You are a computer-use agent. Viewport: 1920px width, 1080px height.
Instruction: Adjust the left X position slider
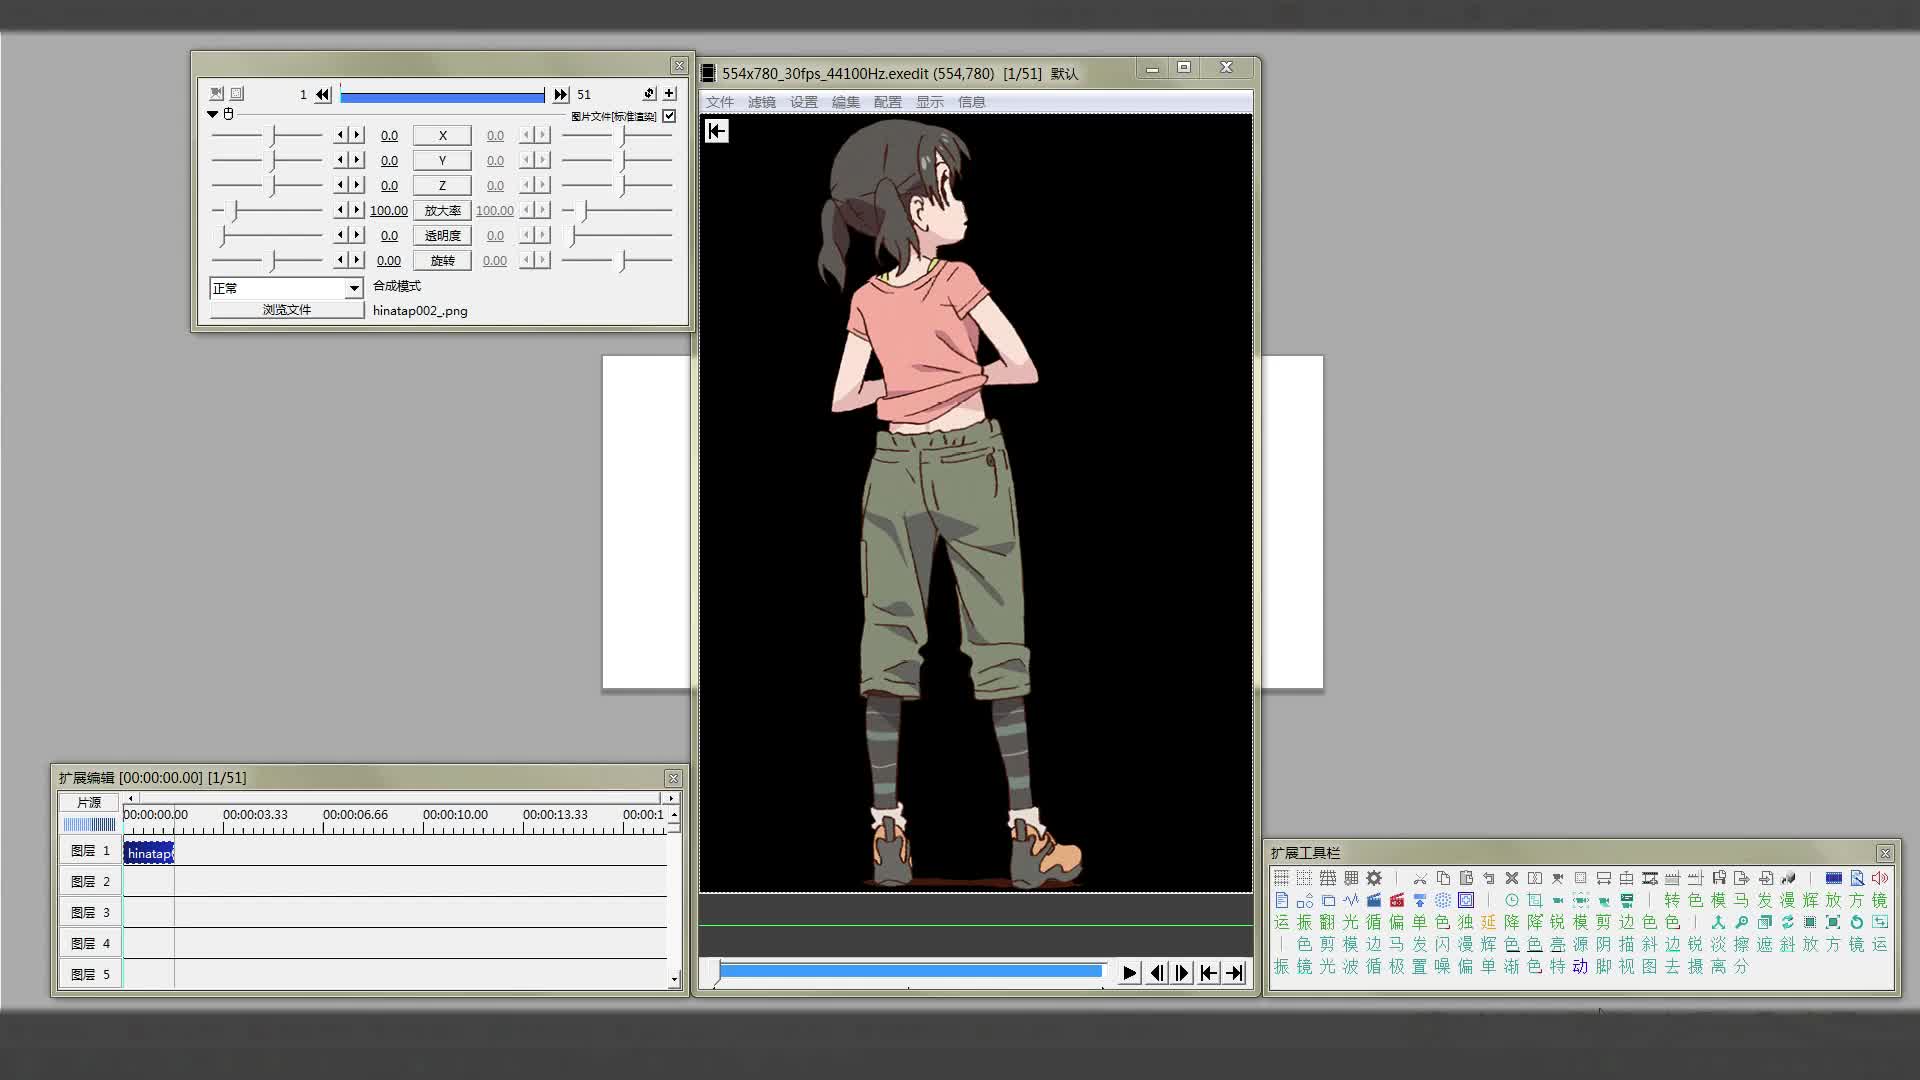coord(267,135)
